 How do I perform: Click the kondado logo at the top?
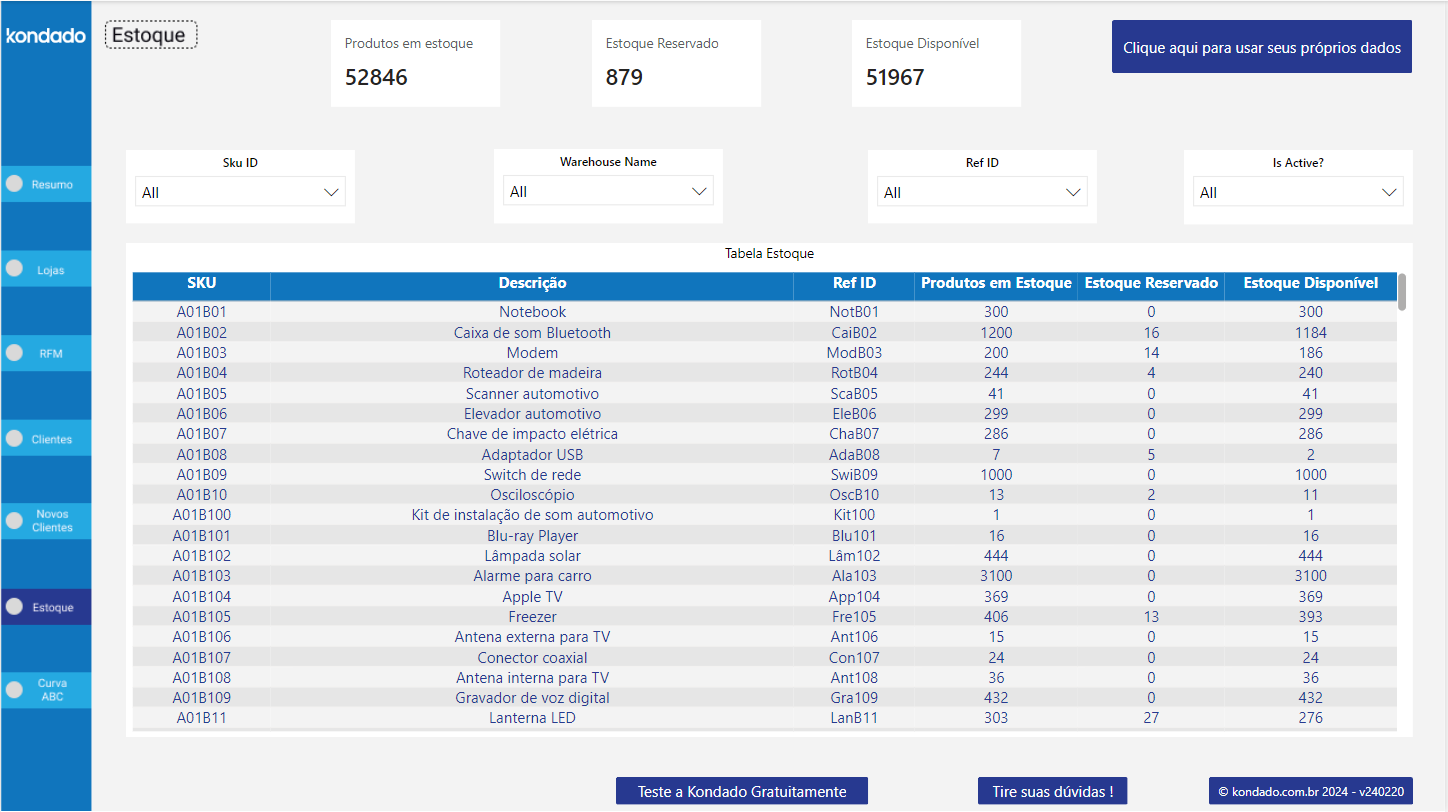[45, 35]
